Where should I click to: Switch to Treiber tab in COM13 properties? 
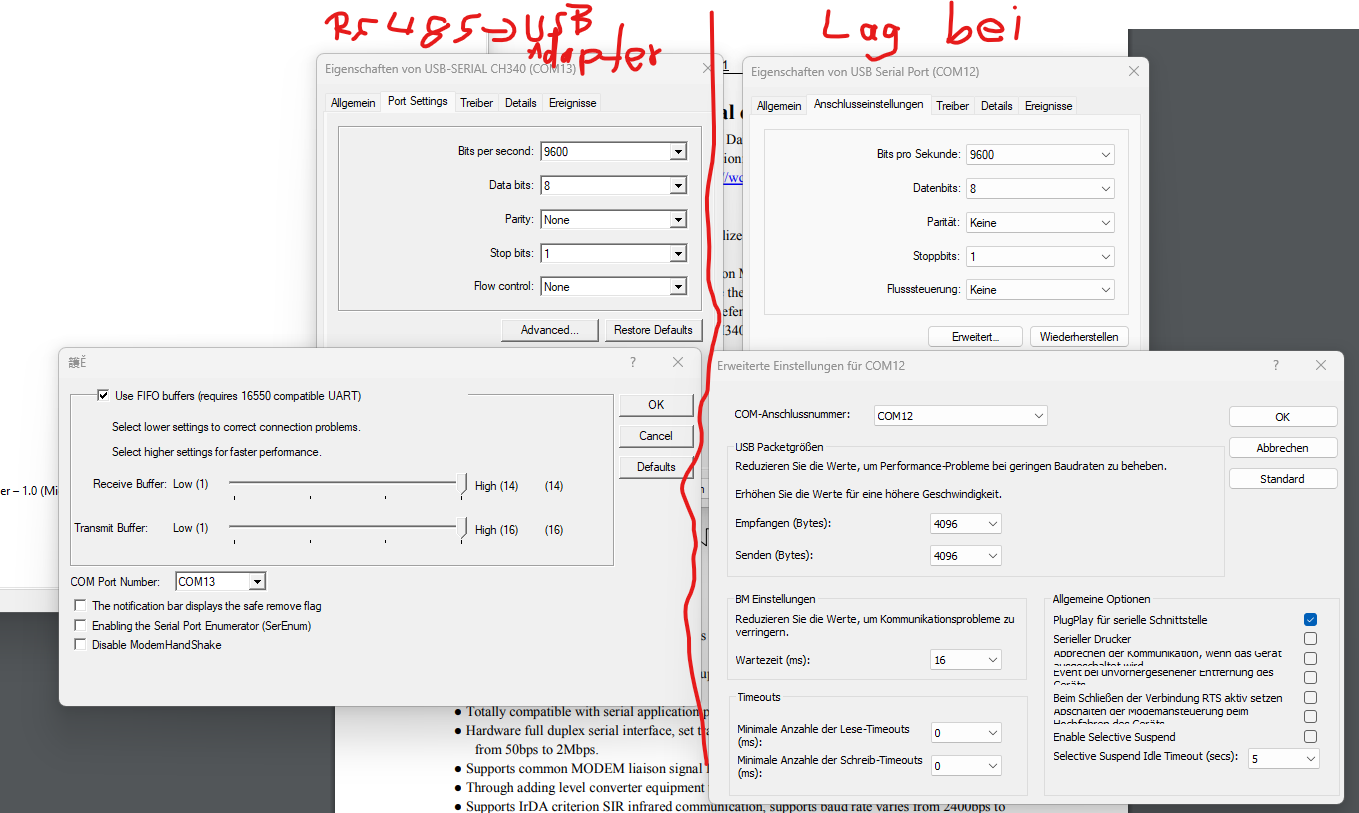476,103
